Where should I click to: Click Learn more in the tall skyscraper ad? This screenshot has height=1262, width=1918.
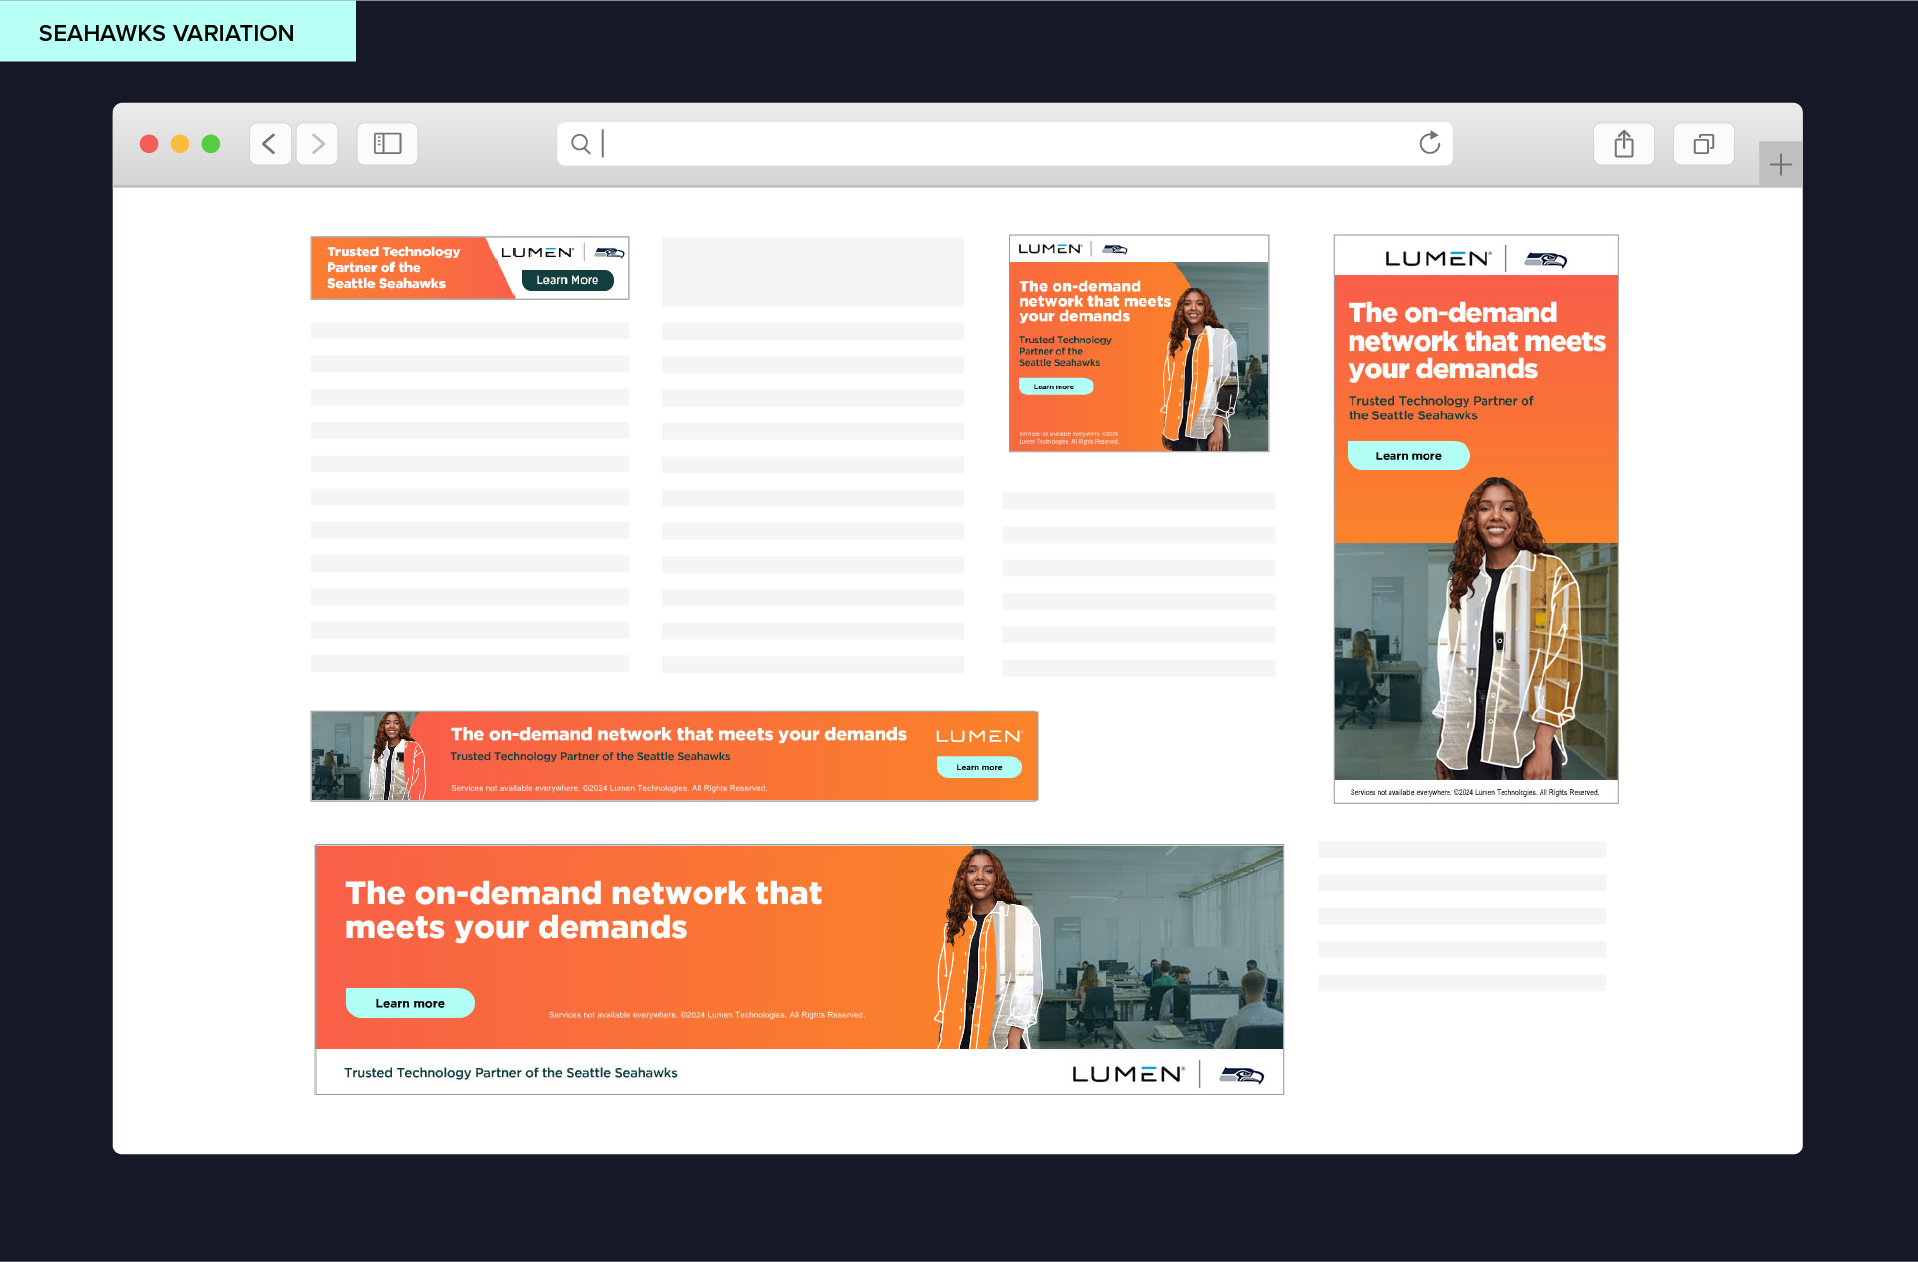tap(1408, 456)
